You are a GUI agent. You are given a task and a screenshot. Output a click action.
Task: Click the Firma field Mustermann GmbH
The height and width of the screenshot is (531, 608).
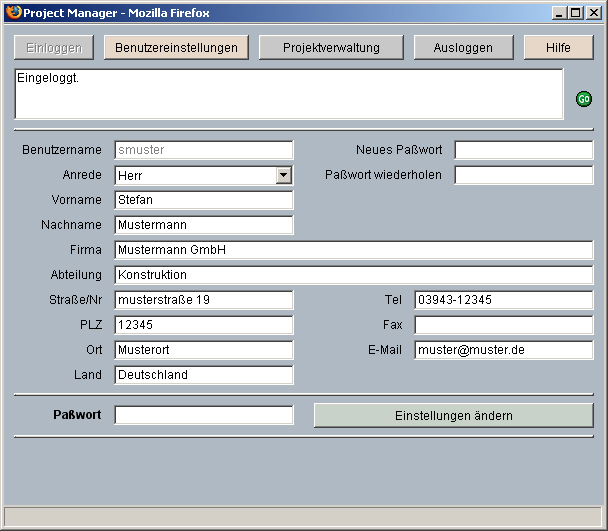click(x=353, y=250)
